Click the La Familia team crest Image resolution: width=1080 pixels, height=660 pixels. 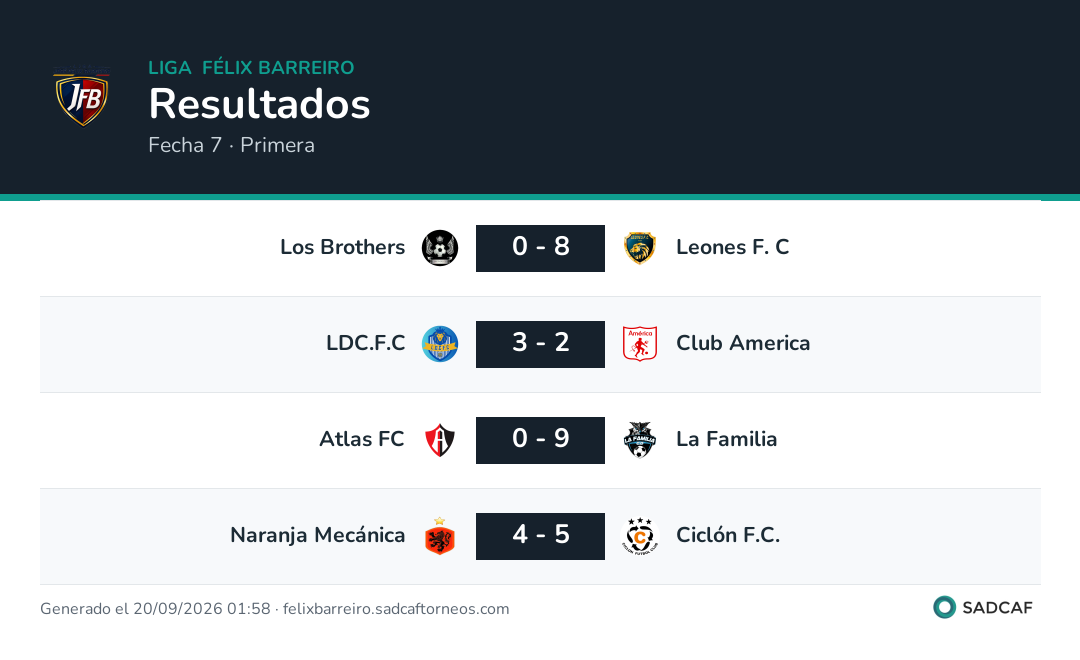pos(640,440)
